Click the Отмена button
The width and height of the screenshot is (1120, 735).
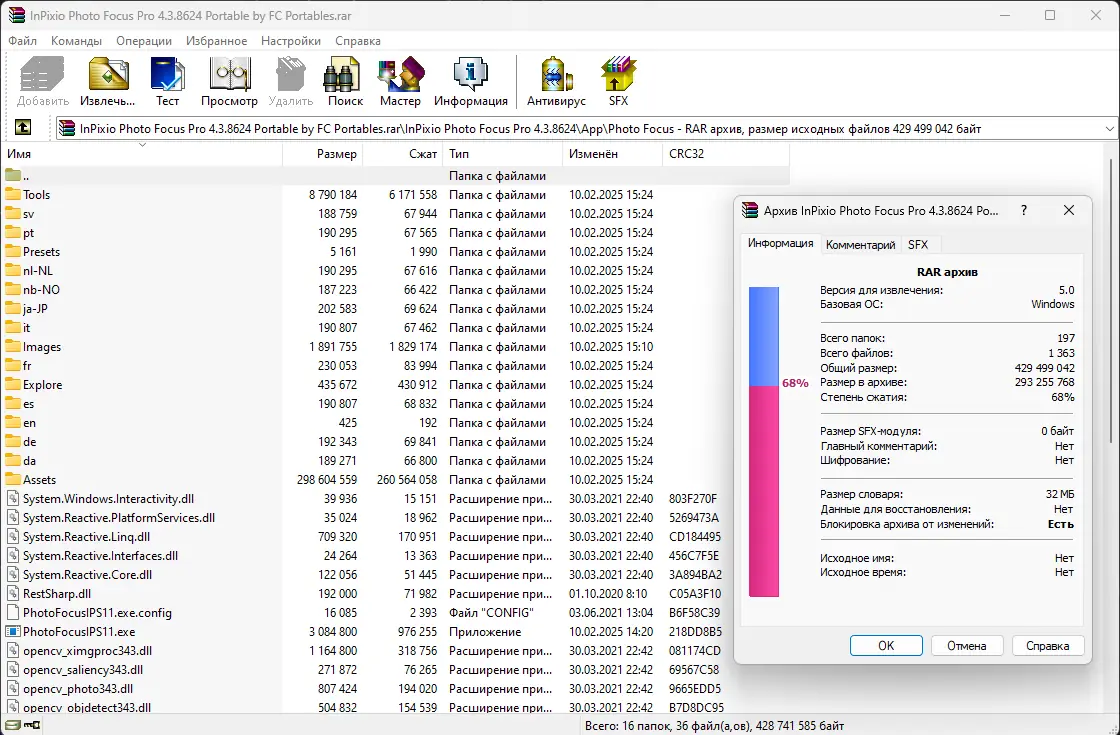pyautogui.click(x=967, y=645)
